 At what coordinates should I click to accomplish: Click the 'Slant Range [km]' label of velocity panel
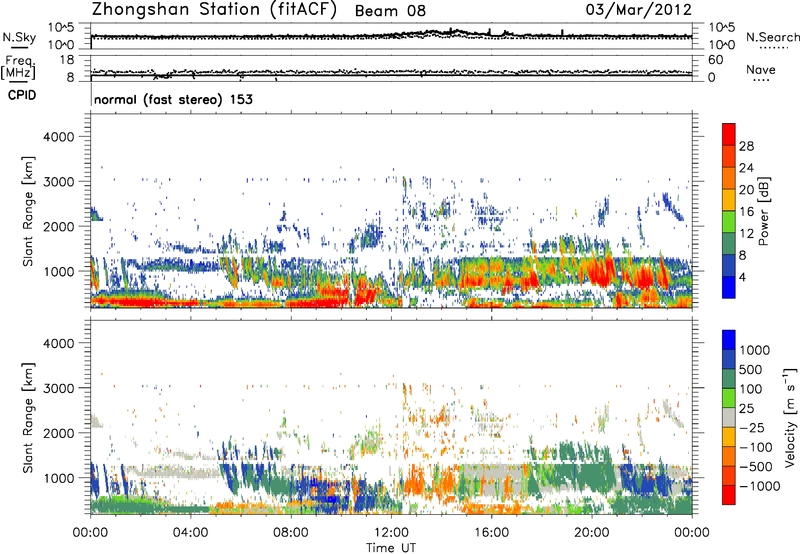28,418
